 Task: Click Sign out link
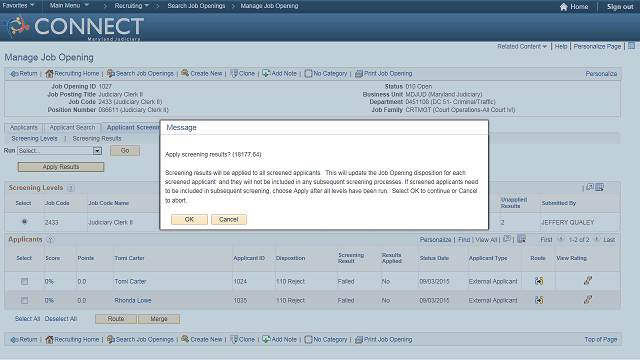[620, 7]
